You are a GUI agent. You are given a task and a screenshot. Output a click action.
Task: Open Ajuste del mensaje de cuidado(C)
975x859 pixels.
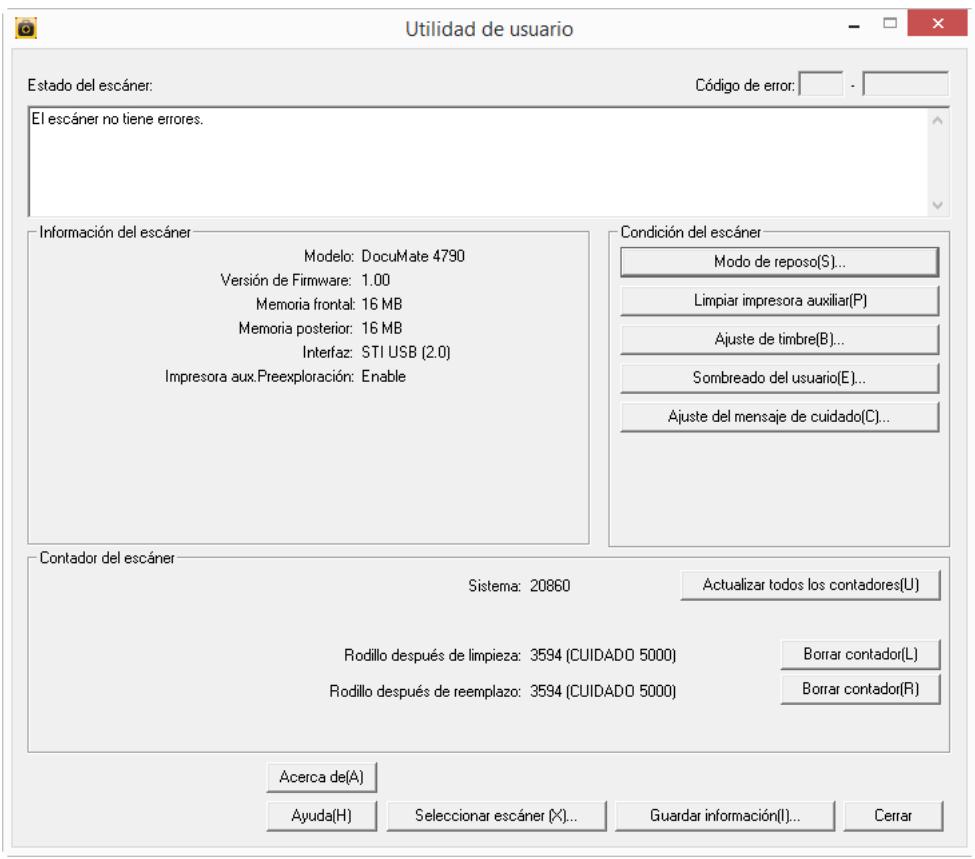click(x=779, y=416)
